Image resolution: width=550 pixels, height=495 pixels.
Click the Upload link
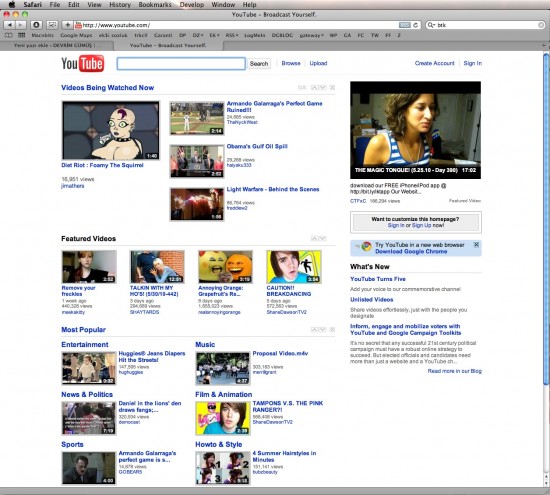pyautogui.click(x=318, y=63)
